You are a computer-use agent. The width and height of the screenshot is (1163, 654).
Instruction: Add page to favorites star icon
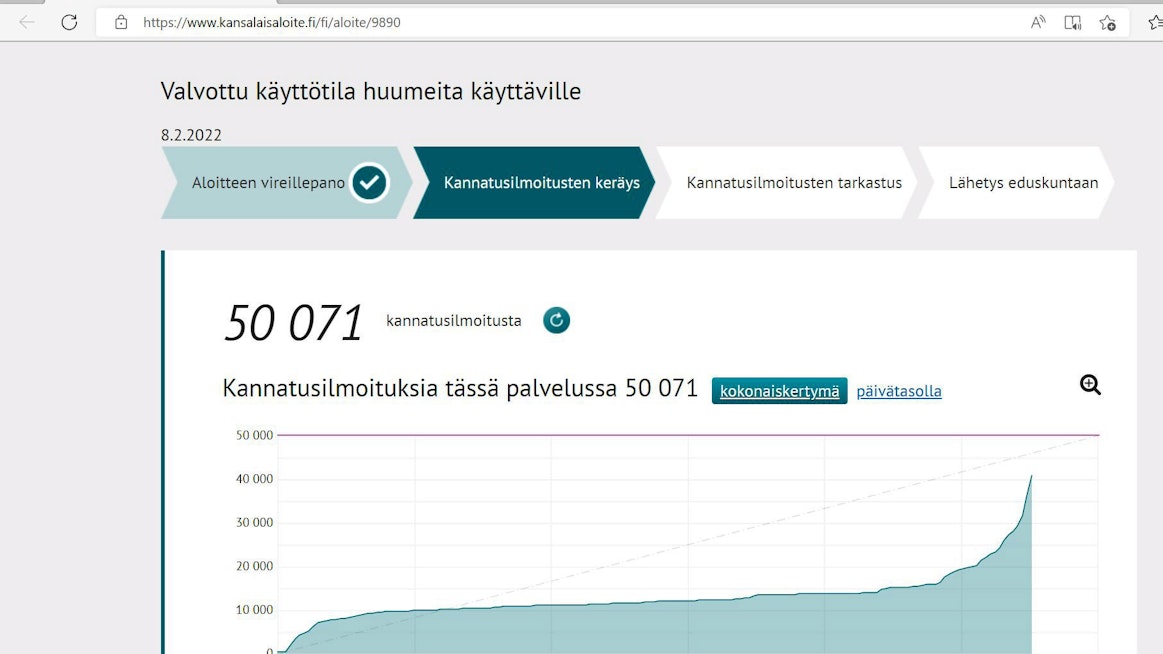pos(1107,23)
